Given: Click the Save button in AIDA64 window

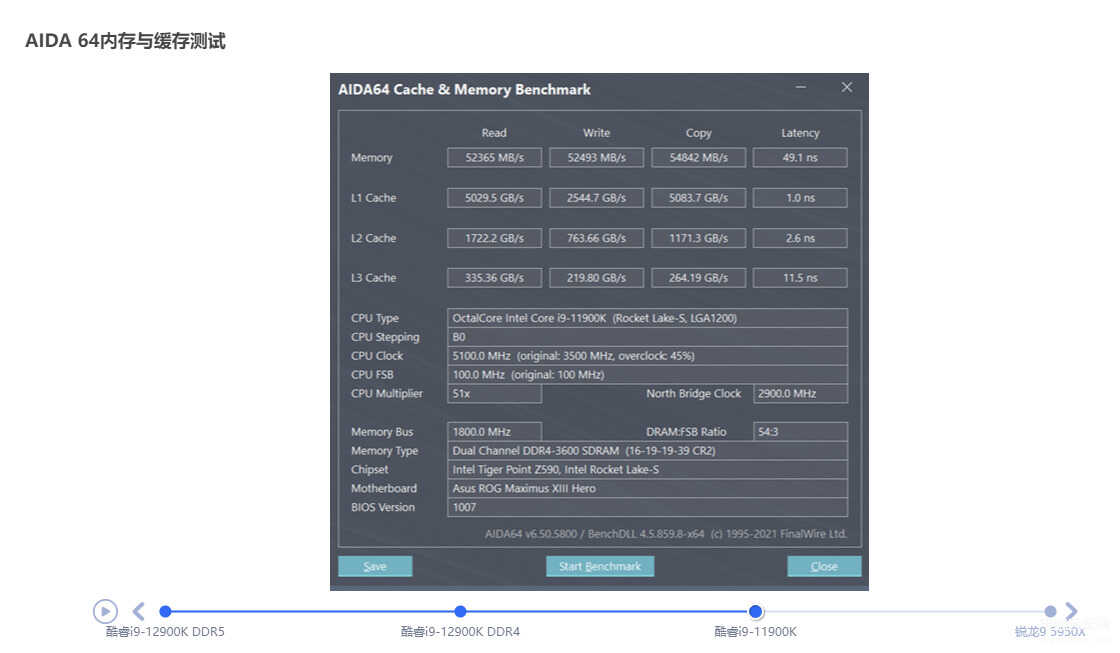Looking at the screenshot, I should [375, 567].
